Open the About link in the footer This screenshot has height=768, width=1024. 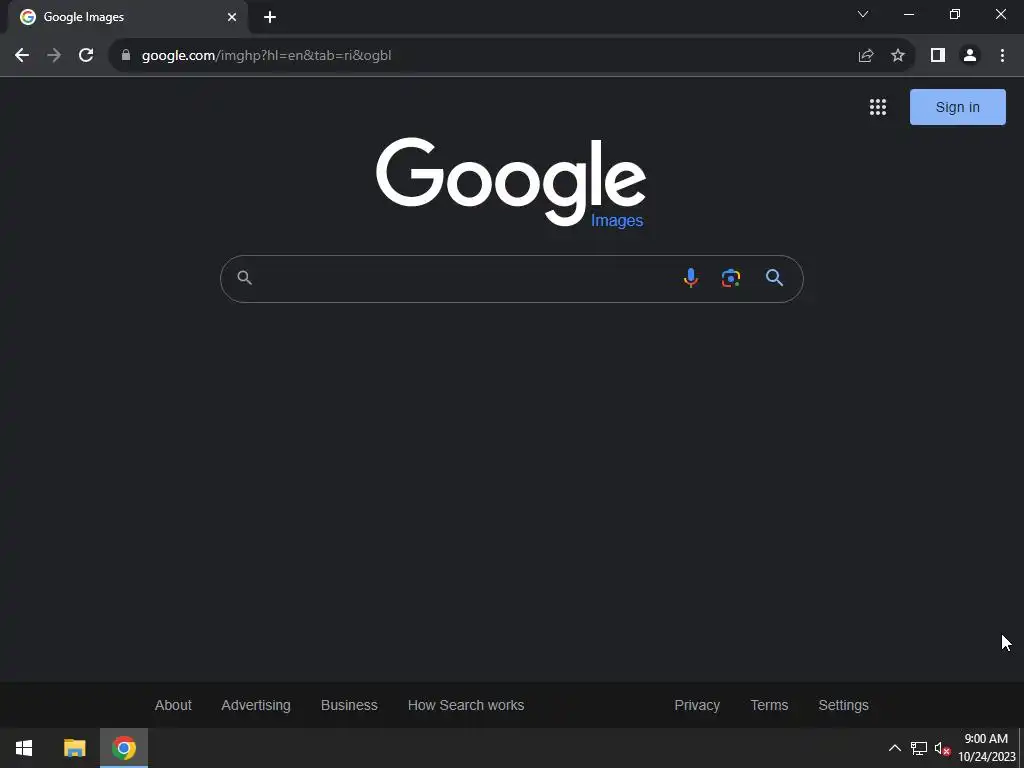pos(173,705)
